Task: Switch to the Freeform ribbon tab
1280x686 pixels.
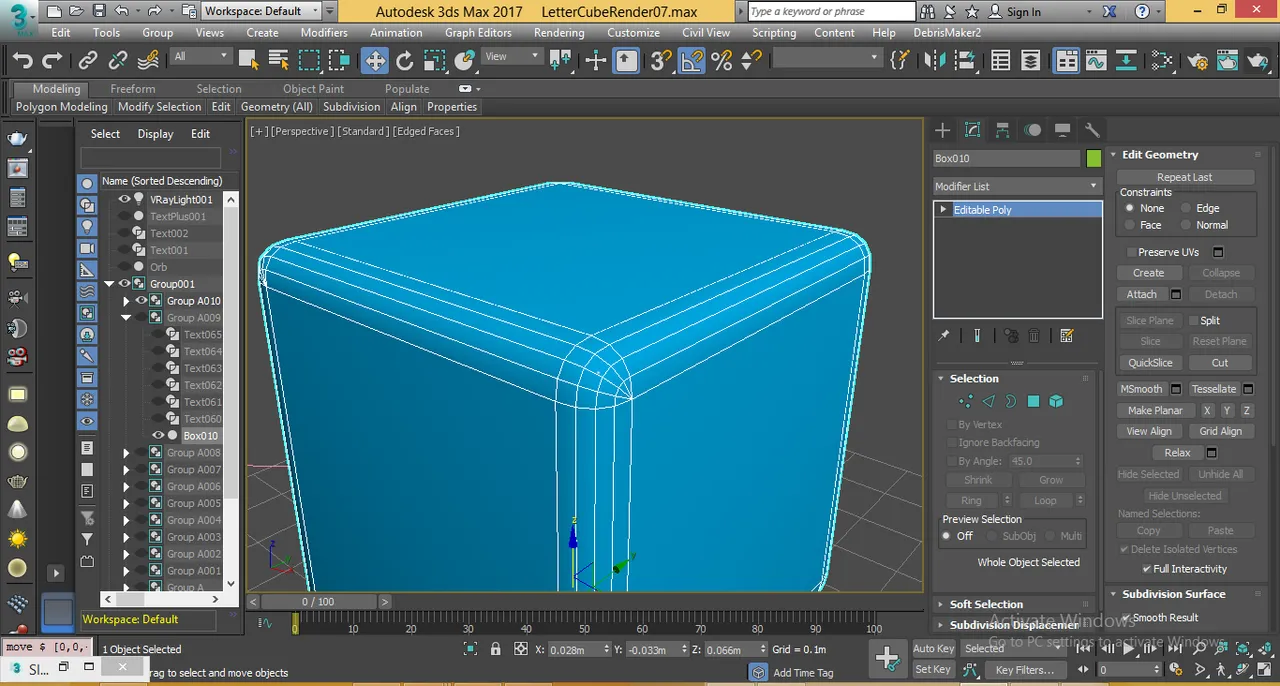Action: [x=133, y=89]
